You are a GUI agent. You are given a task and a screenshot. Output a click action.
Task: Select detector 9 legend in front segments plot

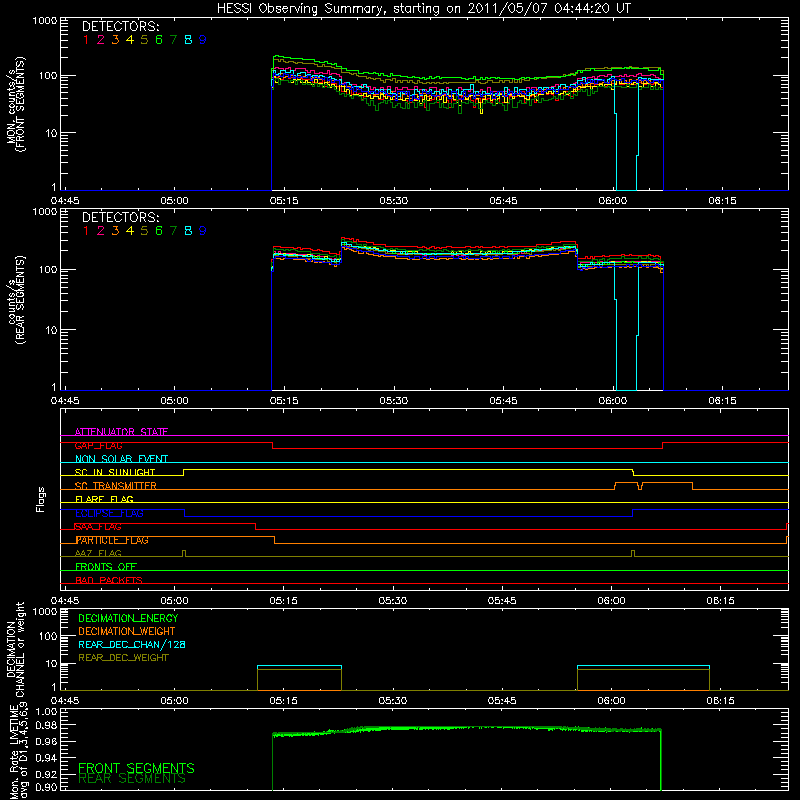[x=203, y=40]
